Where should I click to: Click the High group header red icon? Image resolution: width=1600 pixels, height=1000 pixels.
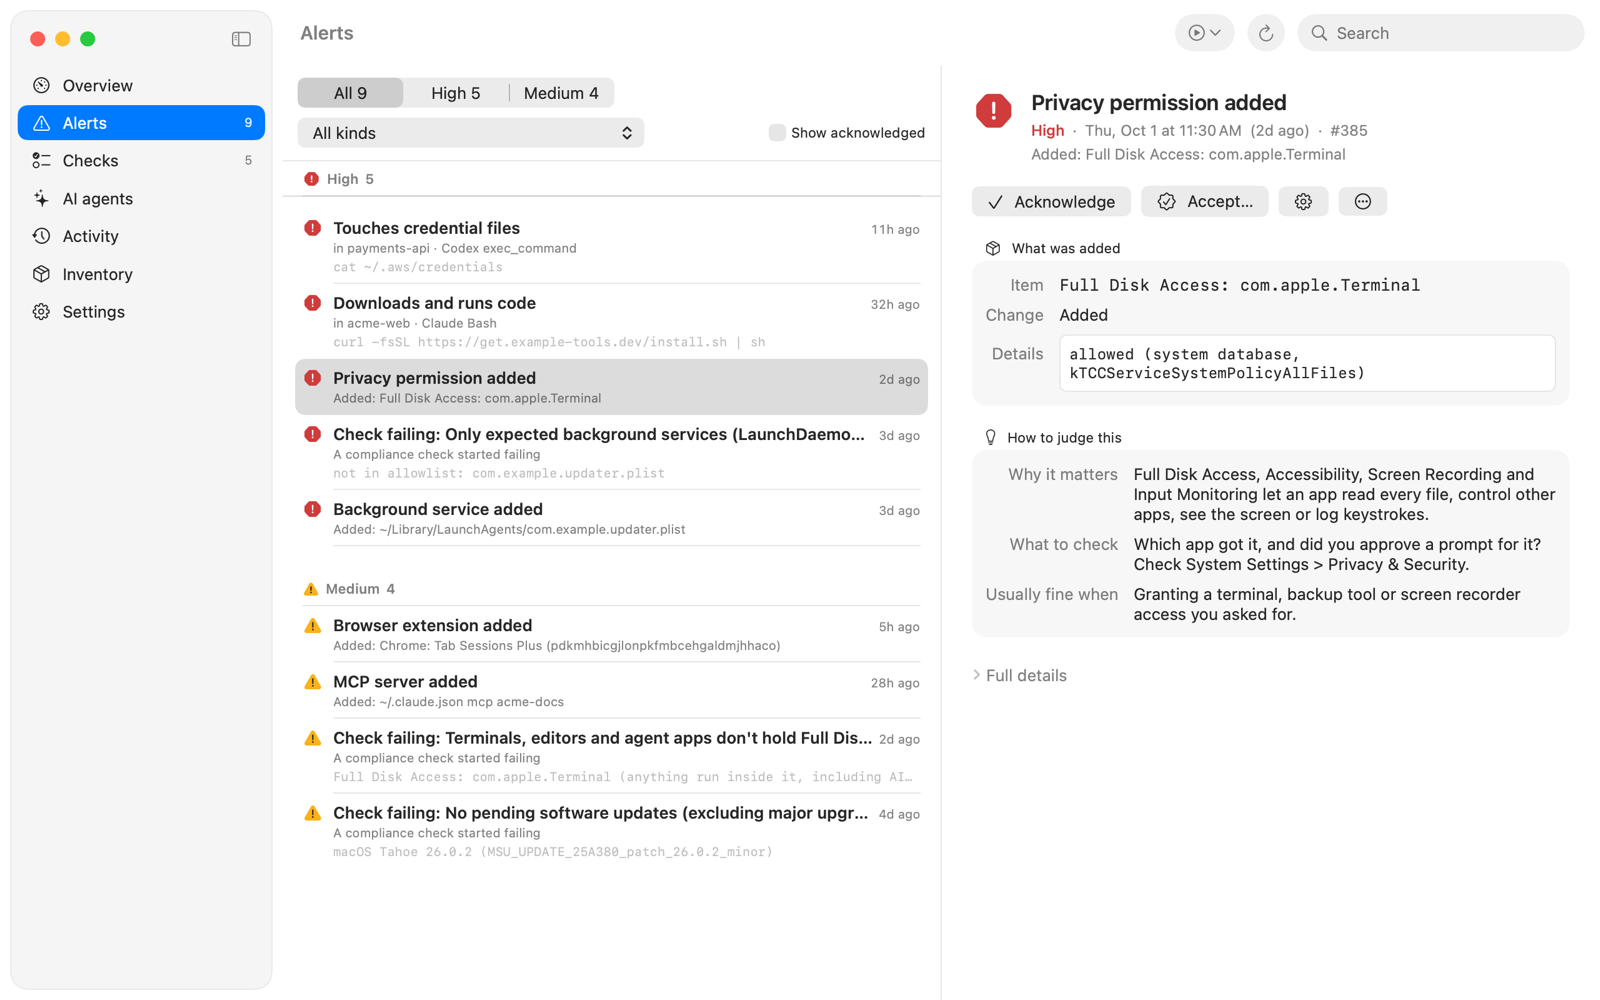(311, 179)
